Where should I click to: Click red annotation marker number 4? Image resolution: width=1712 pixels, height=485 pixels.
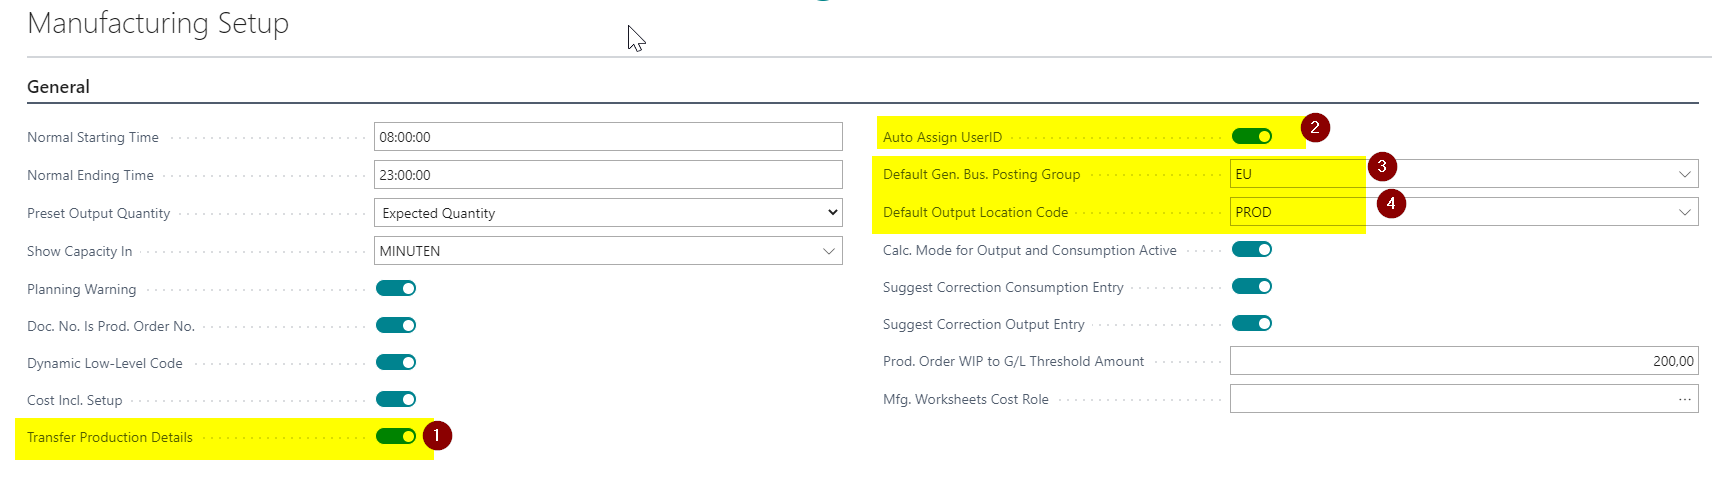[x=1391, y=203]
